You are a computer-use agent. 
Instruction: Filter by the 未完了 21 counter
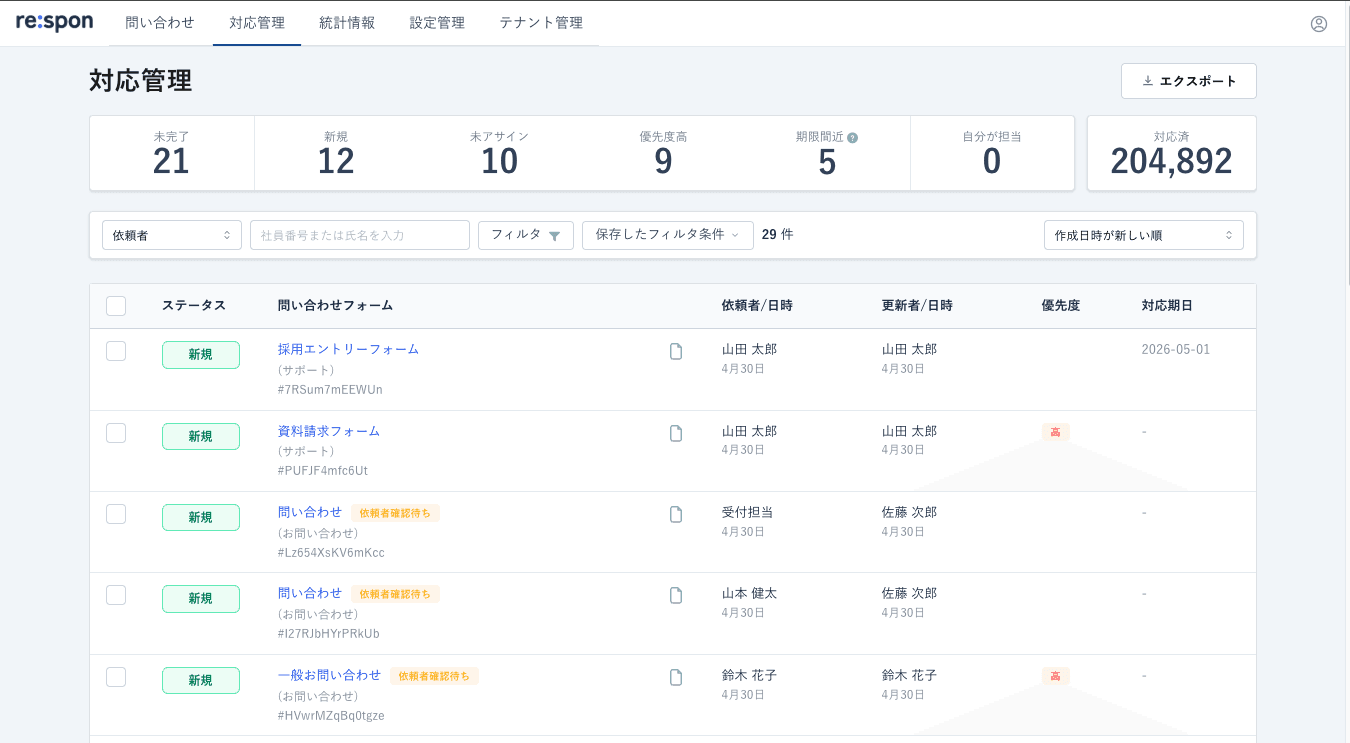coord(172,153)
